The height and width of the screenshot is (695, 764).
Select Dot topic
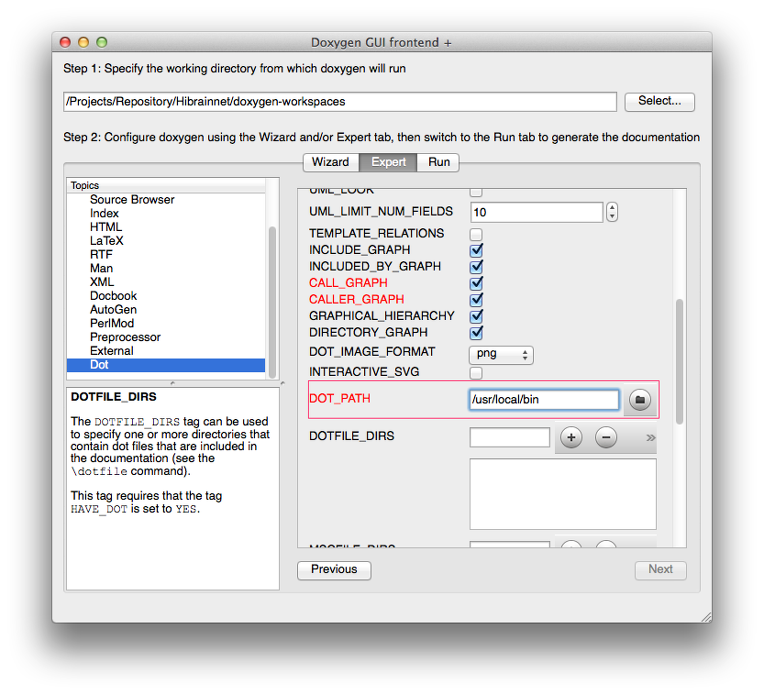click(166, 365)
